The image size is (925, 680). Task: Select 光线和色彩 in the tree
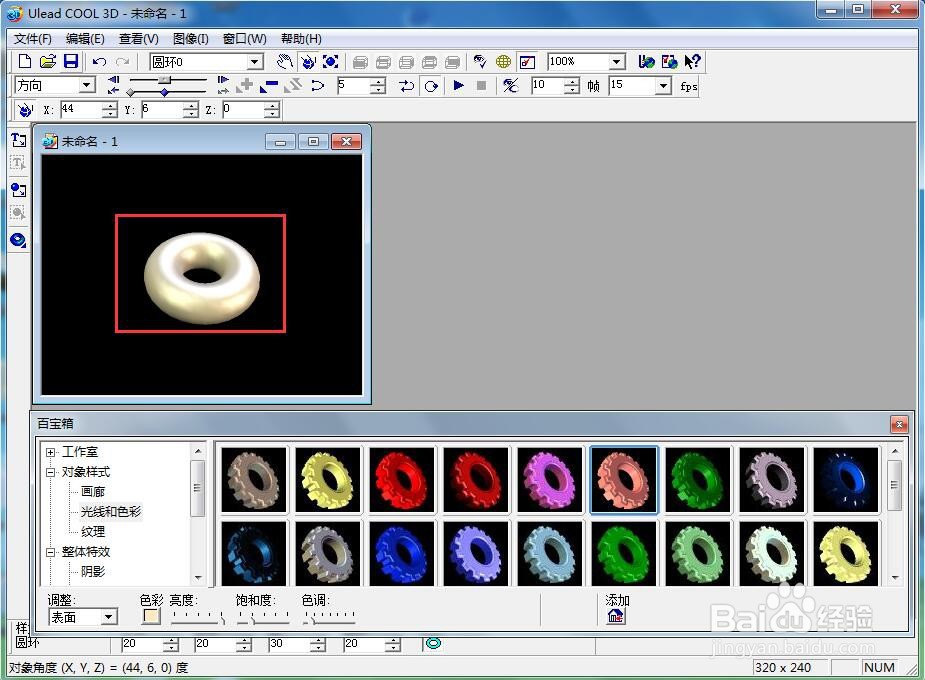point(111,511)
